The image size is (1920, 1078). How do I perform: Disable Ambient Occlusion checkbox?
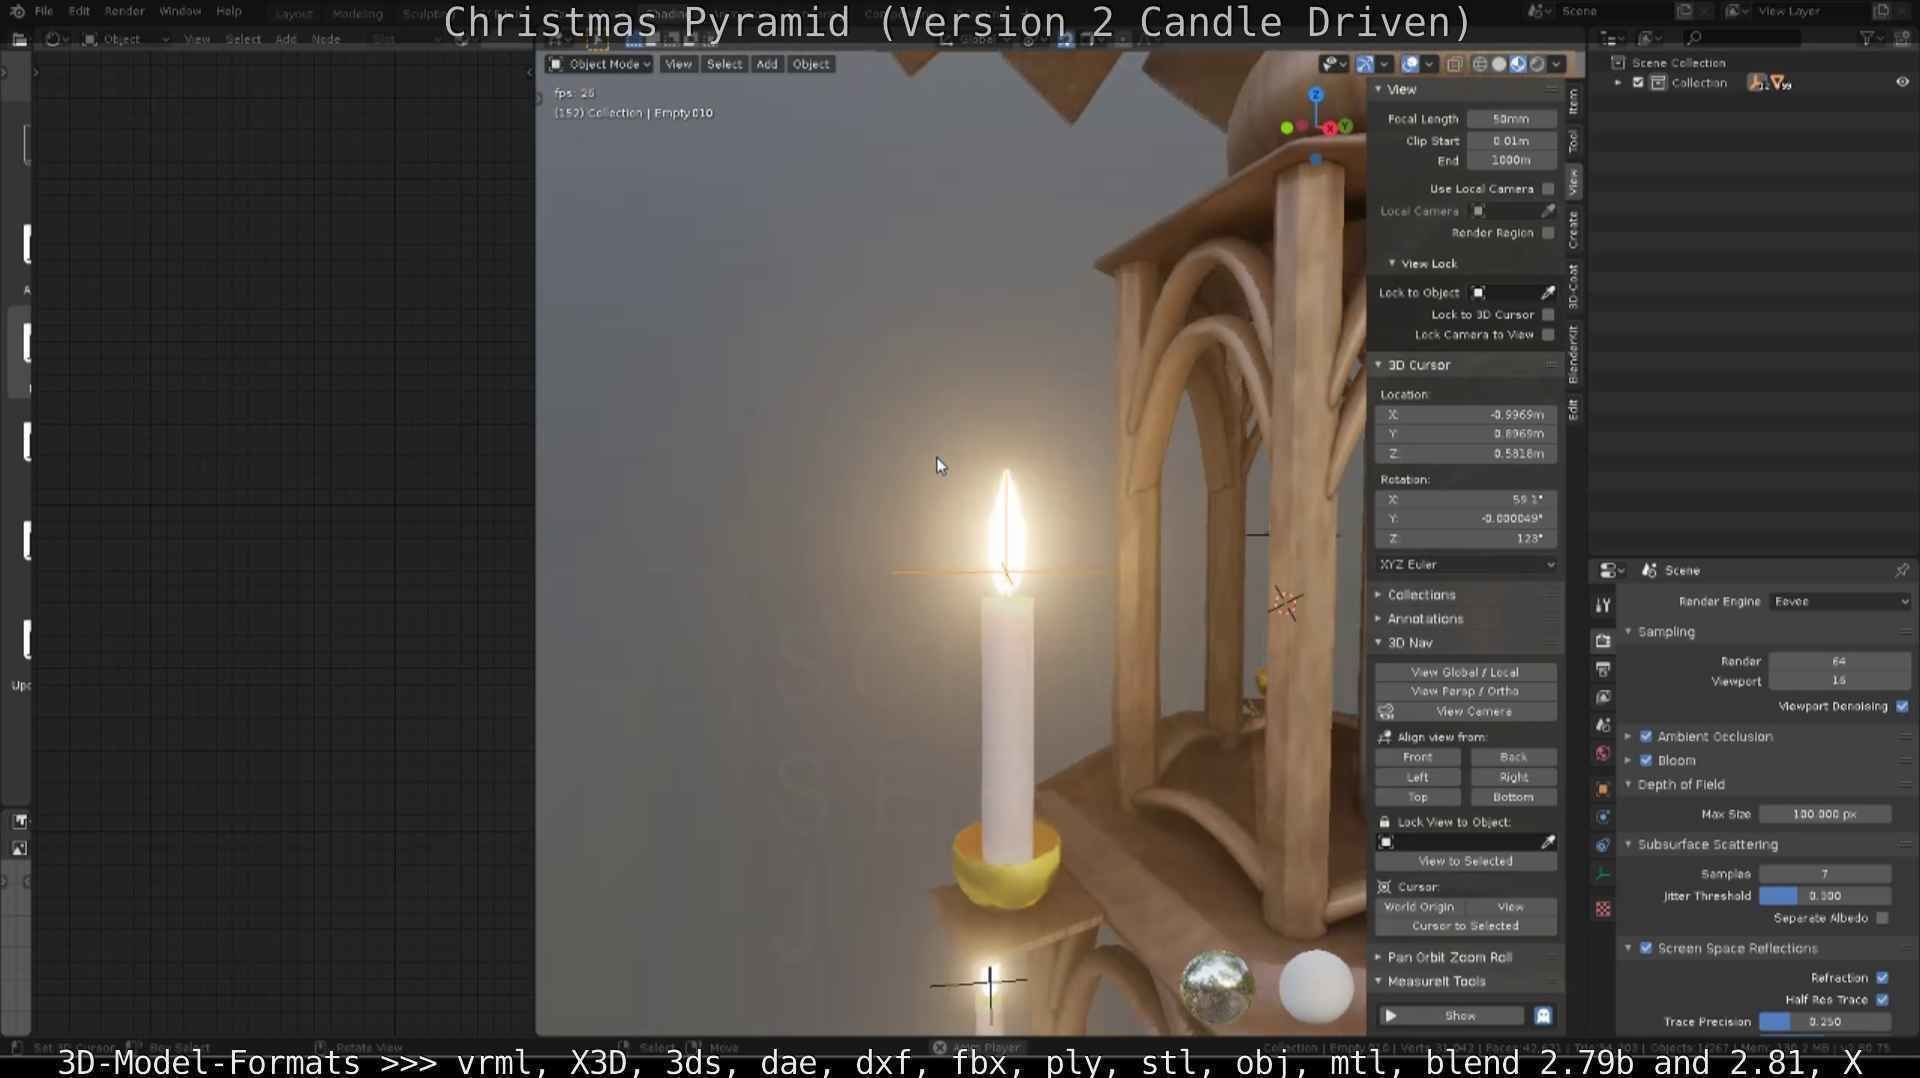1646,737
